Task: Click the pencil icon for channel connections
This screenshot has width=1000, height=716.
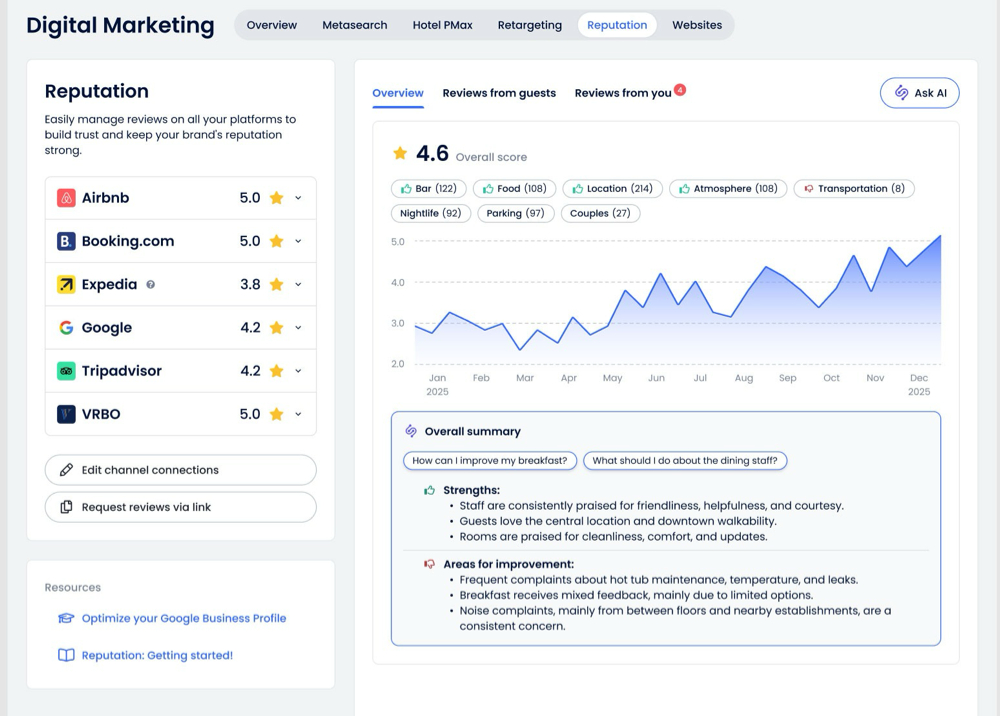Action: 66,470
